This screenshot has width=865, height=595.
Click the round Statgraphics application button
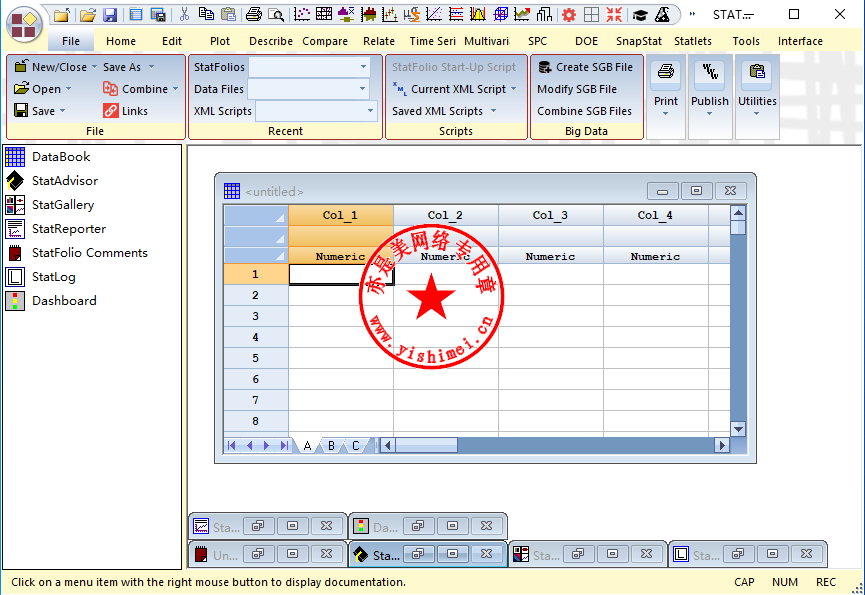click(24, 25)
